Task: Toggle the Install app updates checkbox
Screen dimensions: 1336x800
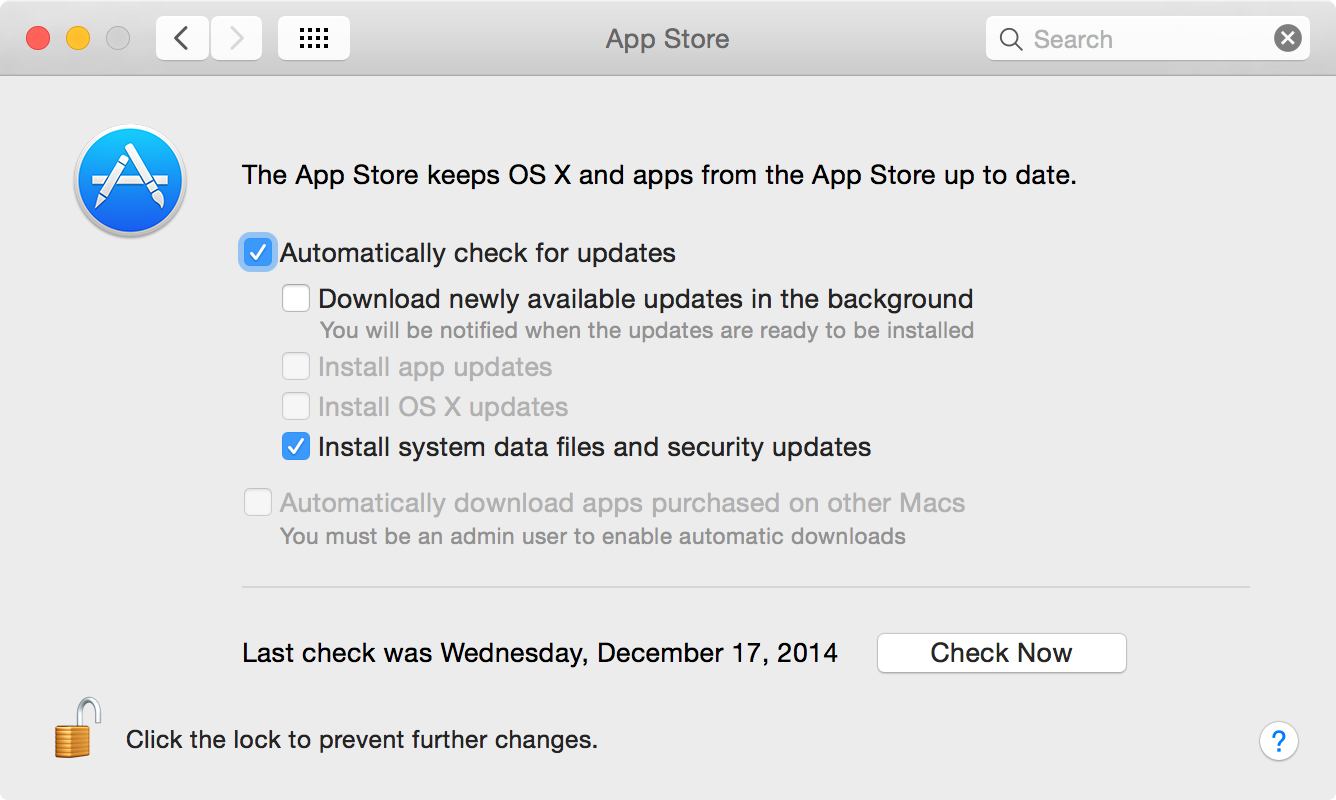Action: click(x=296, y=367)
